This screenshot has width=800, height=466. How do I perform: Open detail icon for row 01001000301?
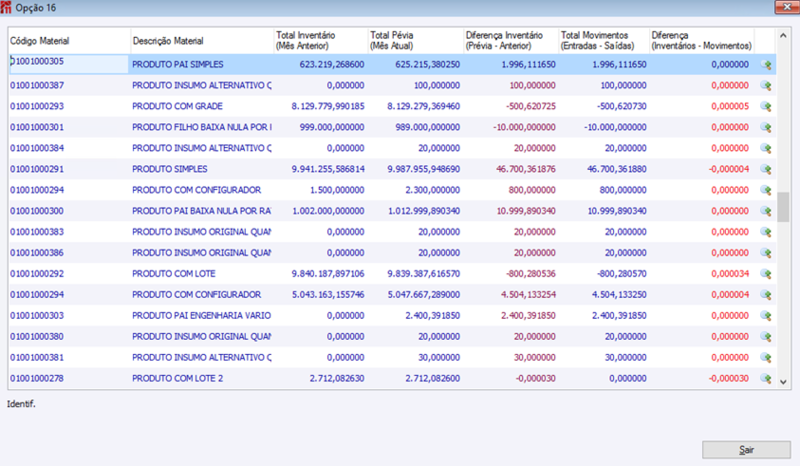[x=765, y=128]
